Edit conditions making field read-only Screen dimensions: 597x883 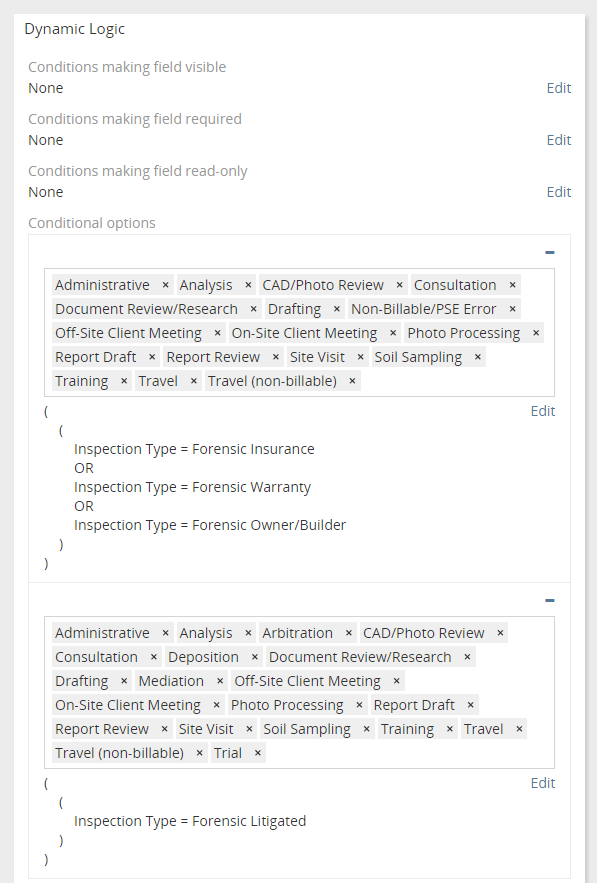[x=559, y=192]
